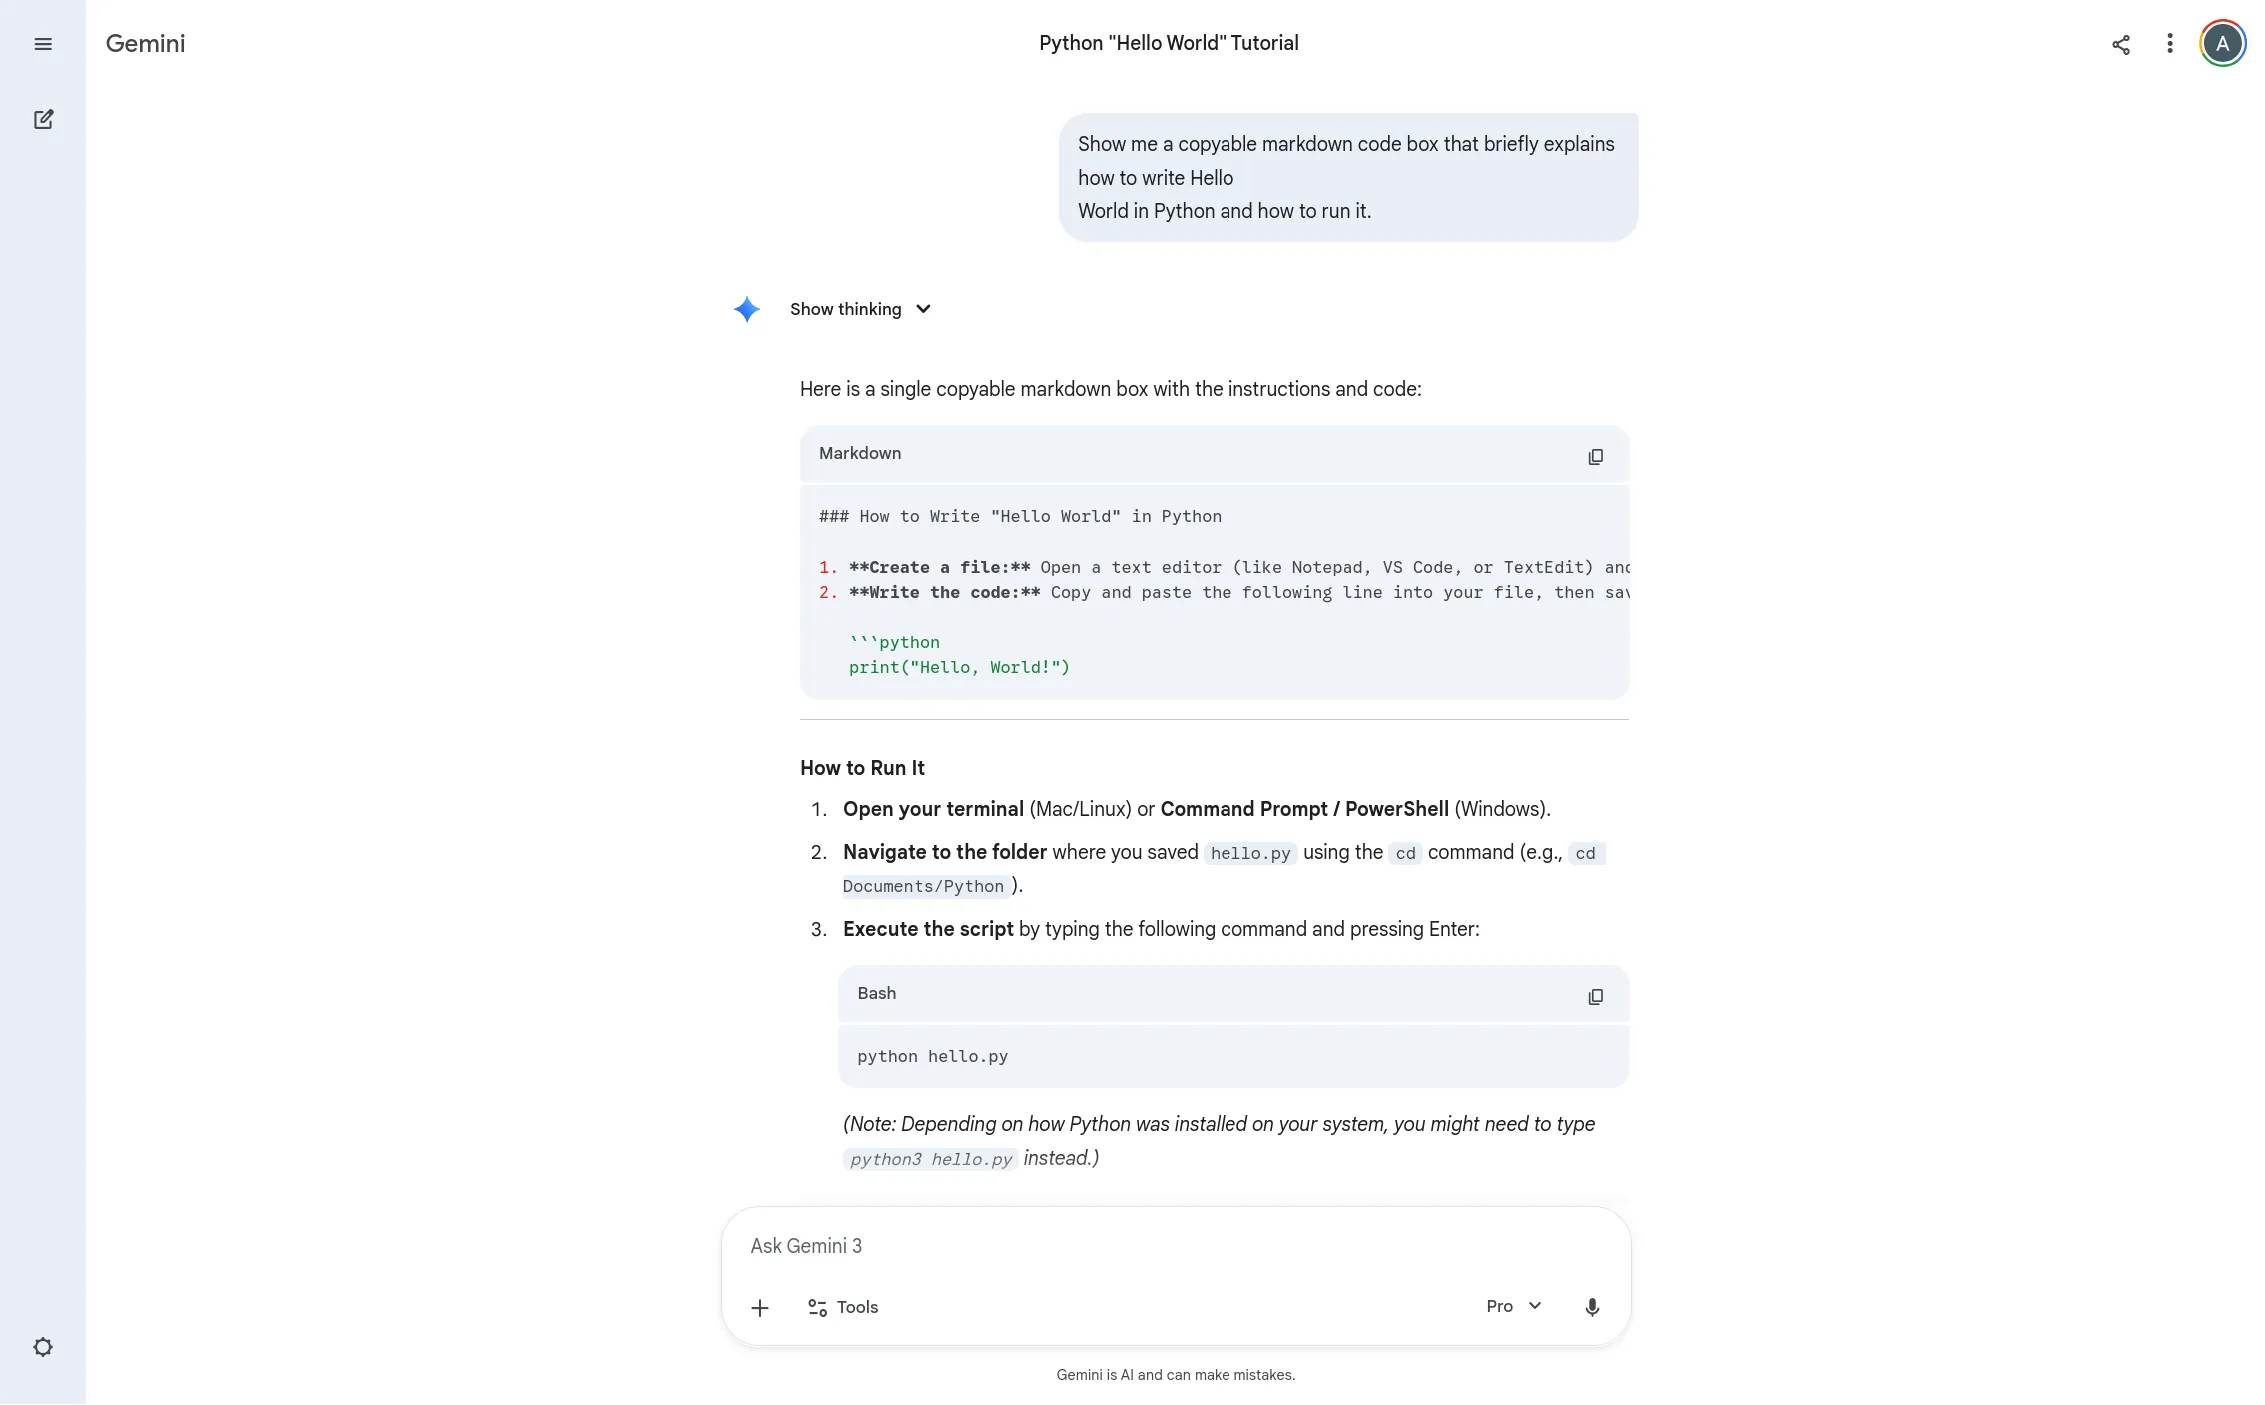This screenshot has width=2265, height=1405.
Task: Open the Pro model selector dropdown
Action: point(1512,1306)
